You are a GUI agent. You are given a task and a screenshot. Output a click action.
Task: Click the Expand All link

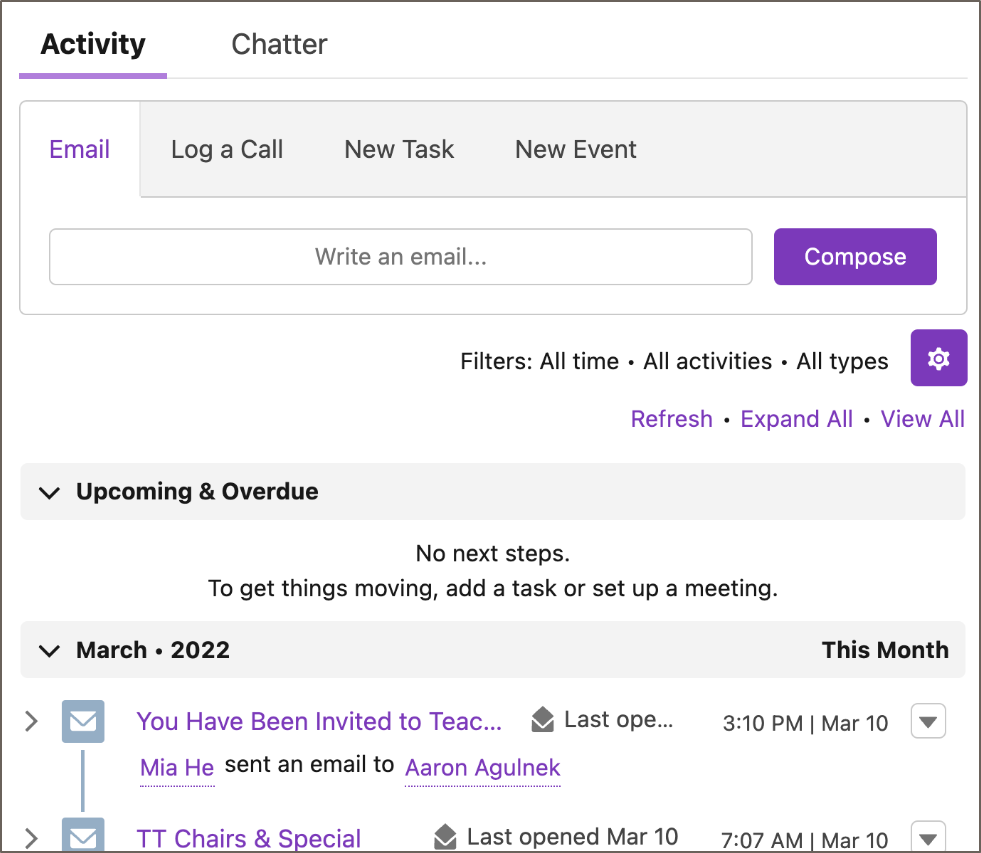click(x=796, y=419)
